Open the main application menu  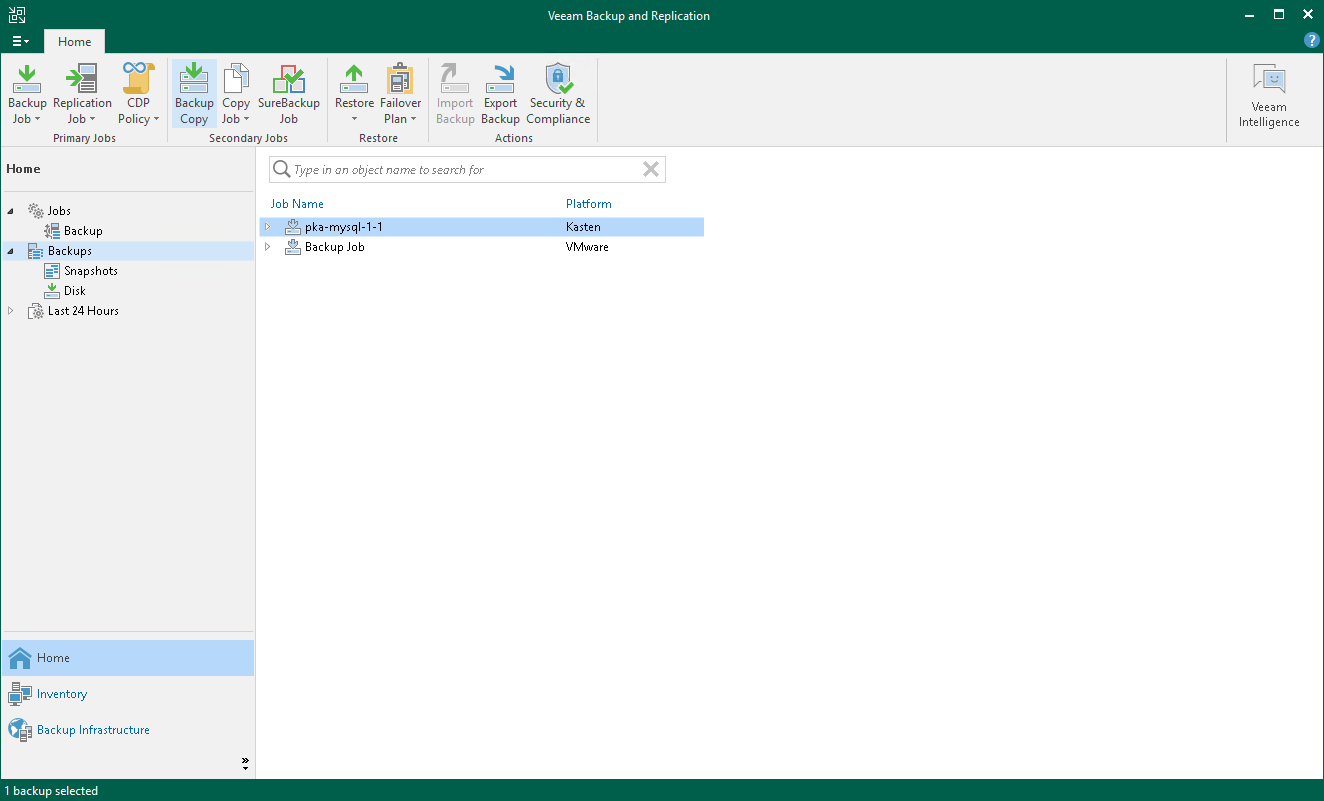point(20,41)
